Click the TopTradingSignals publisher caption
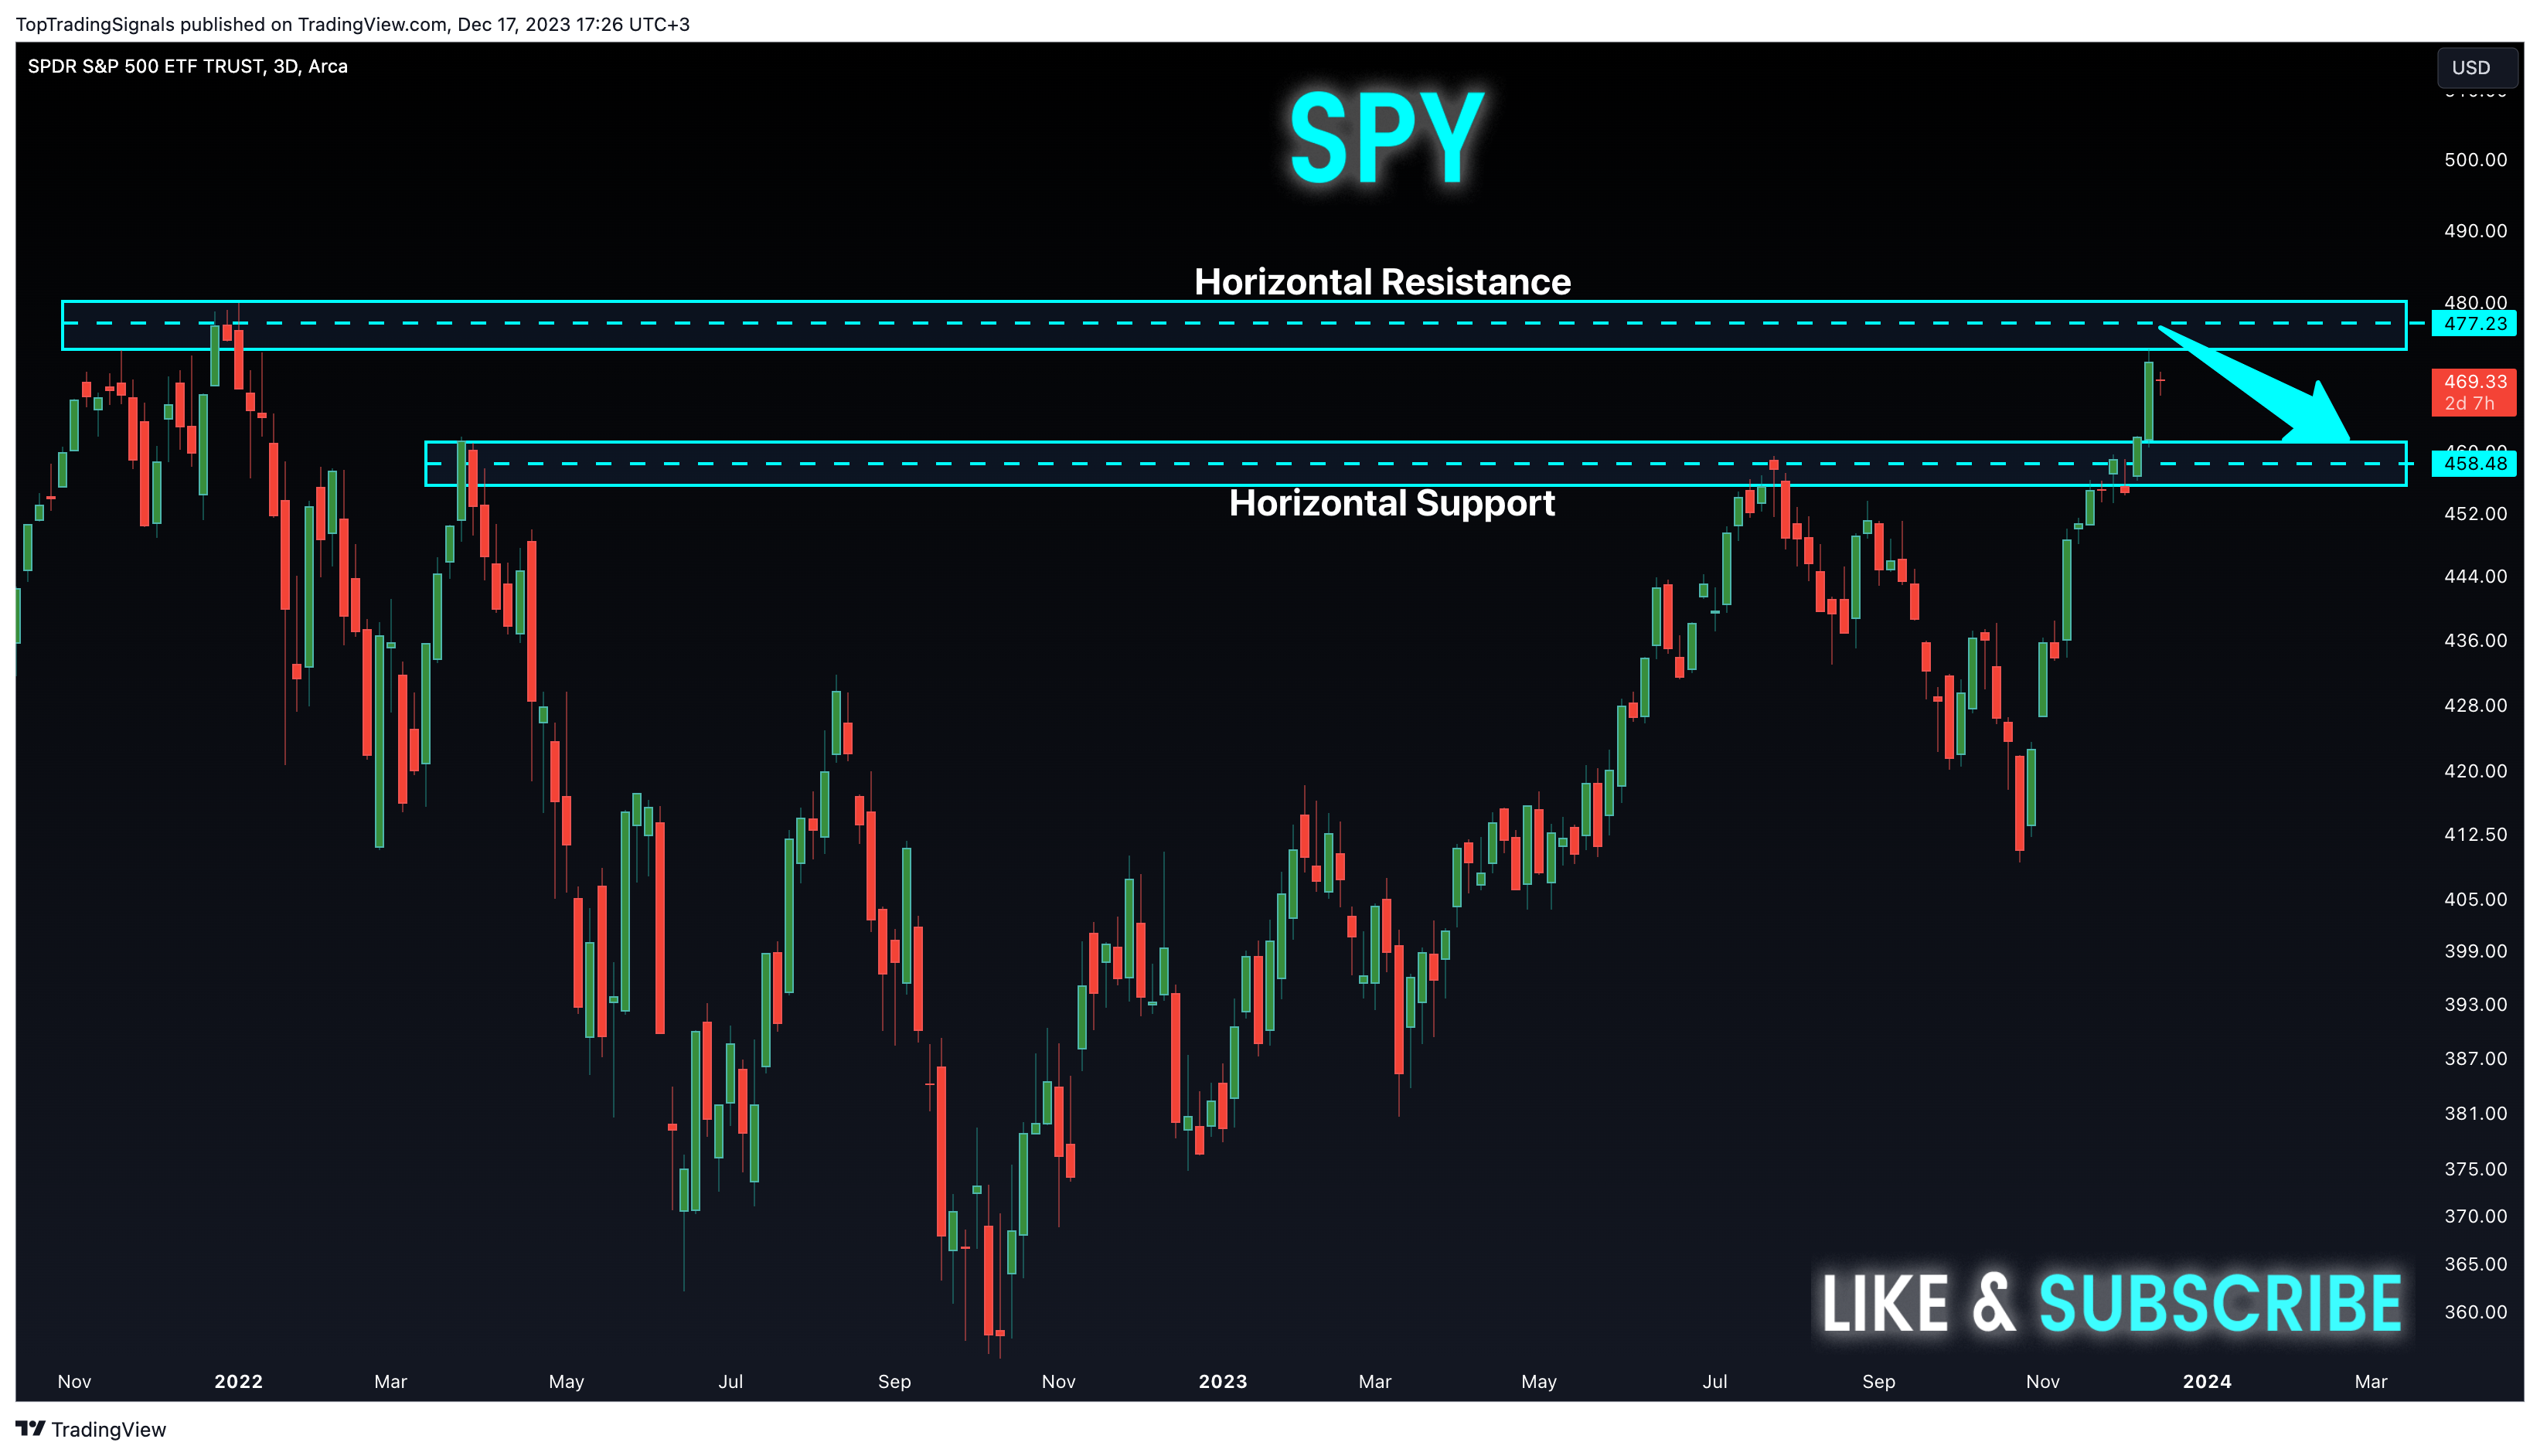The height and width of the screenshot is (1456, 2540). coord(352,24)
